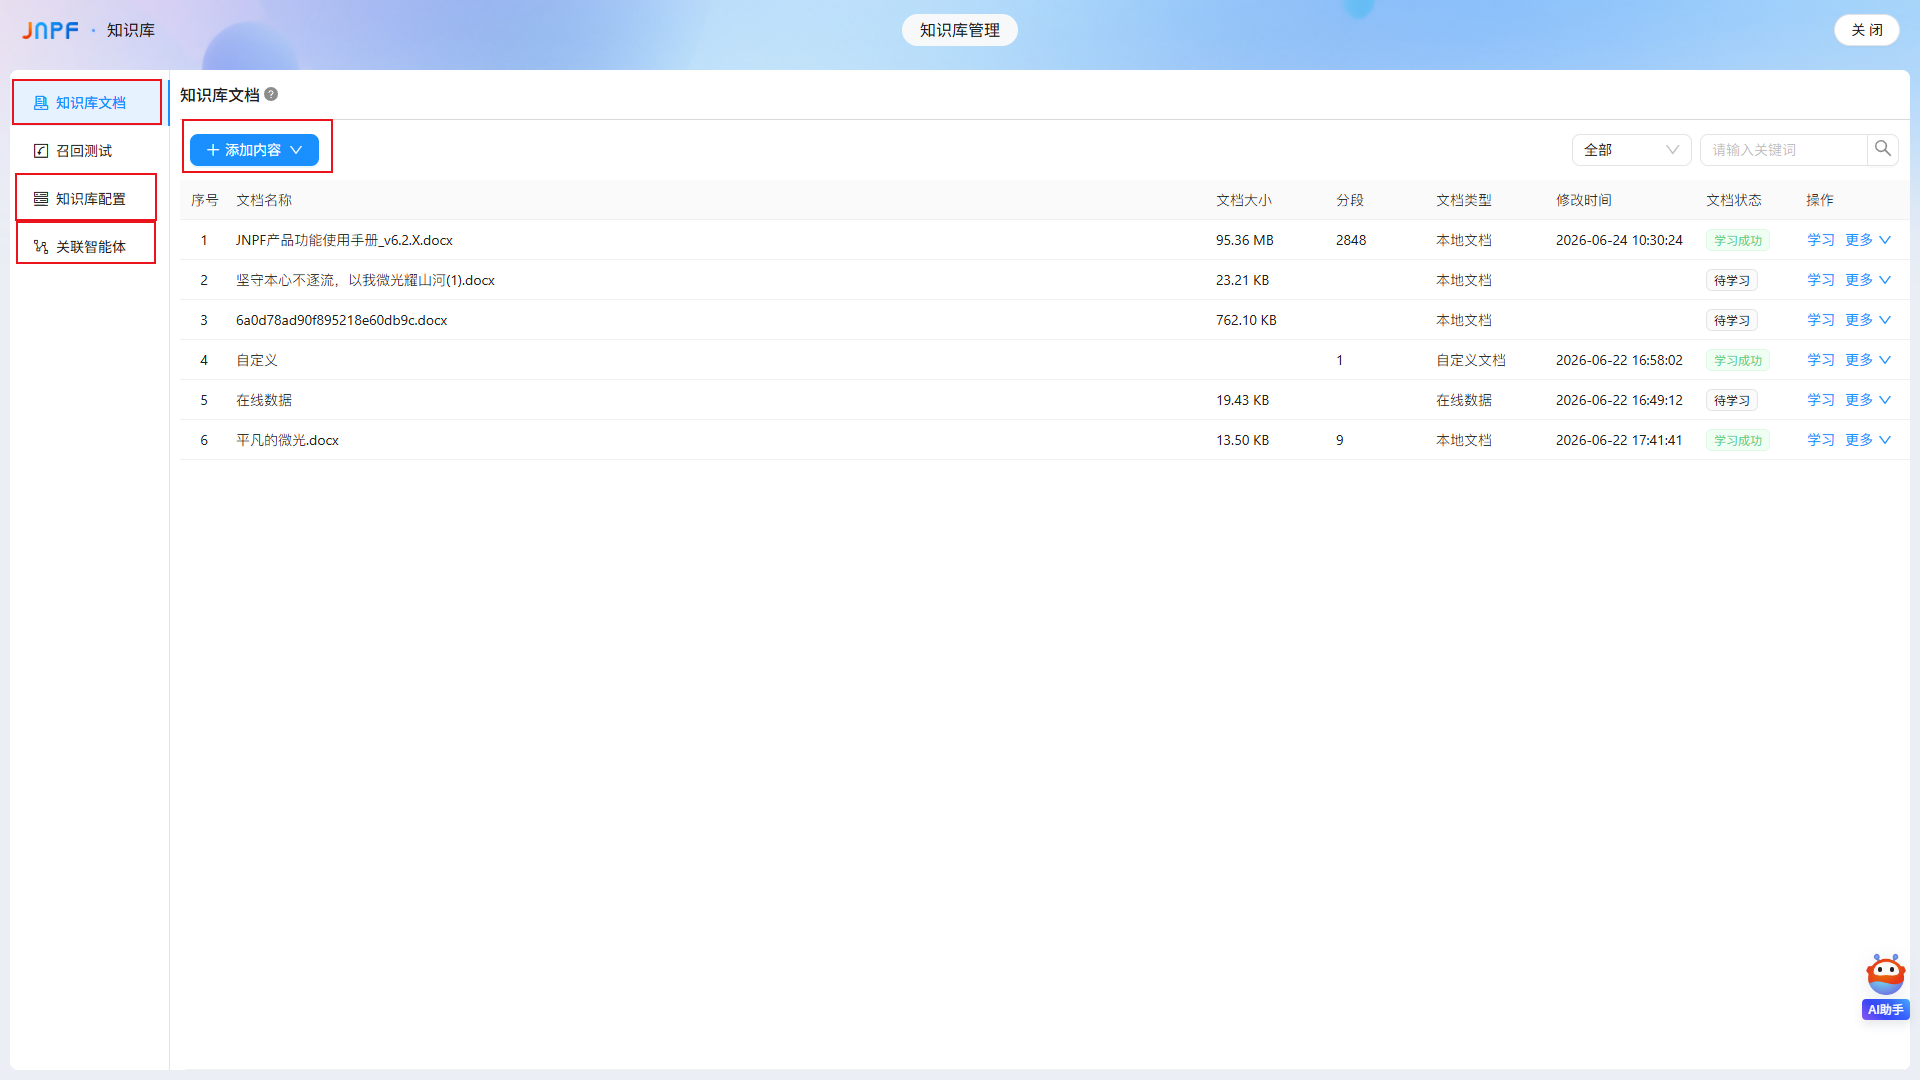Expand 更多 for JNPF产品功能使用手册 row
This screenshot has width=1920, height=1080.
(x=1868, y=240)
